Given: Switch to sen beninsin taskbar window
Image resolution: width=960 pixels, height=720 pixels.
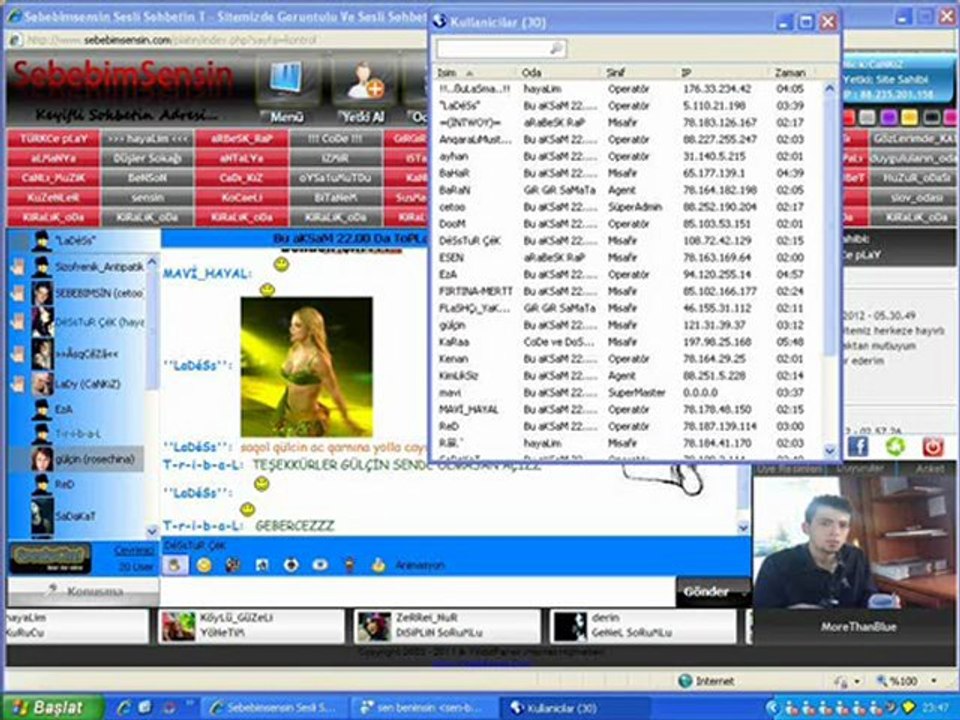Looking at the screenshot, I should [x=423, y=708].
